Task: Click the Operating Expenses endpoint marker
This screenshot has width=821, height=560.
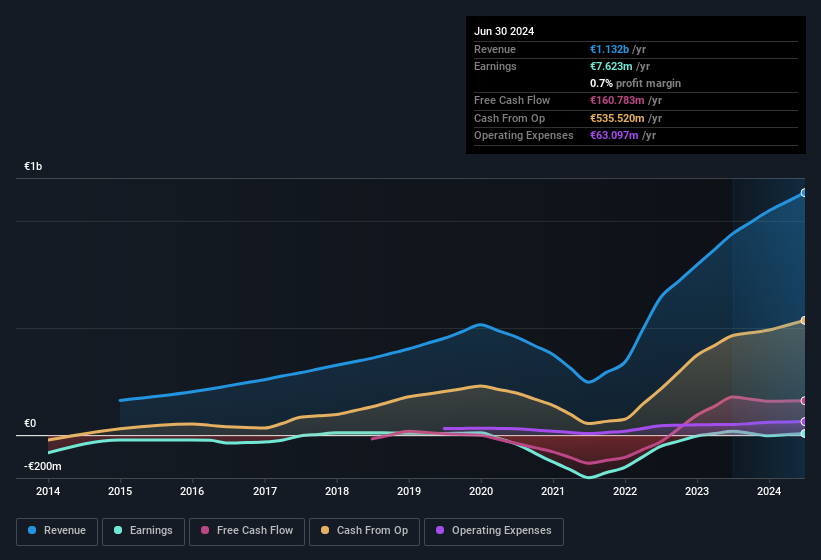Action: tap(803, 422)
